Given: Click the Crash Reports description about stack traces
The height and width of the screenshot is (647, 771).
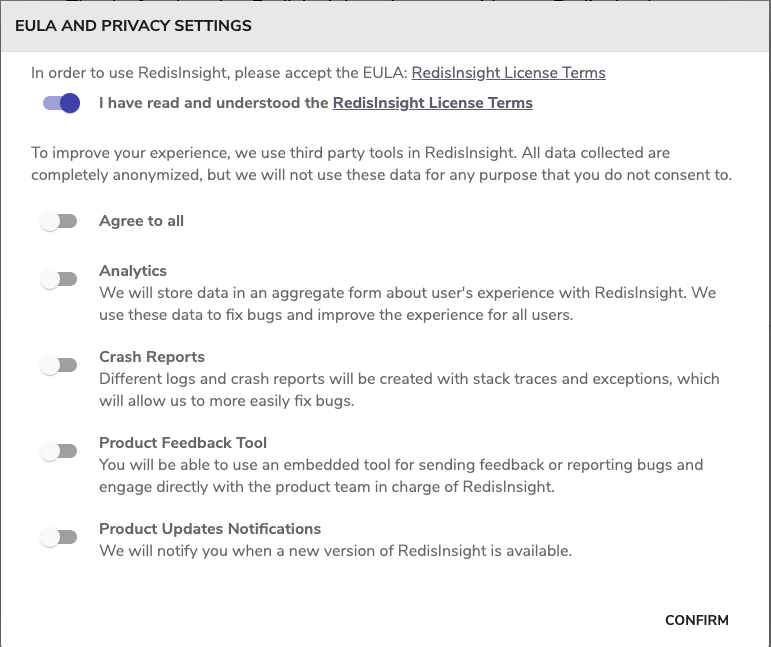Looking at the screenshot, I should coord(408,389).
